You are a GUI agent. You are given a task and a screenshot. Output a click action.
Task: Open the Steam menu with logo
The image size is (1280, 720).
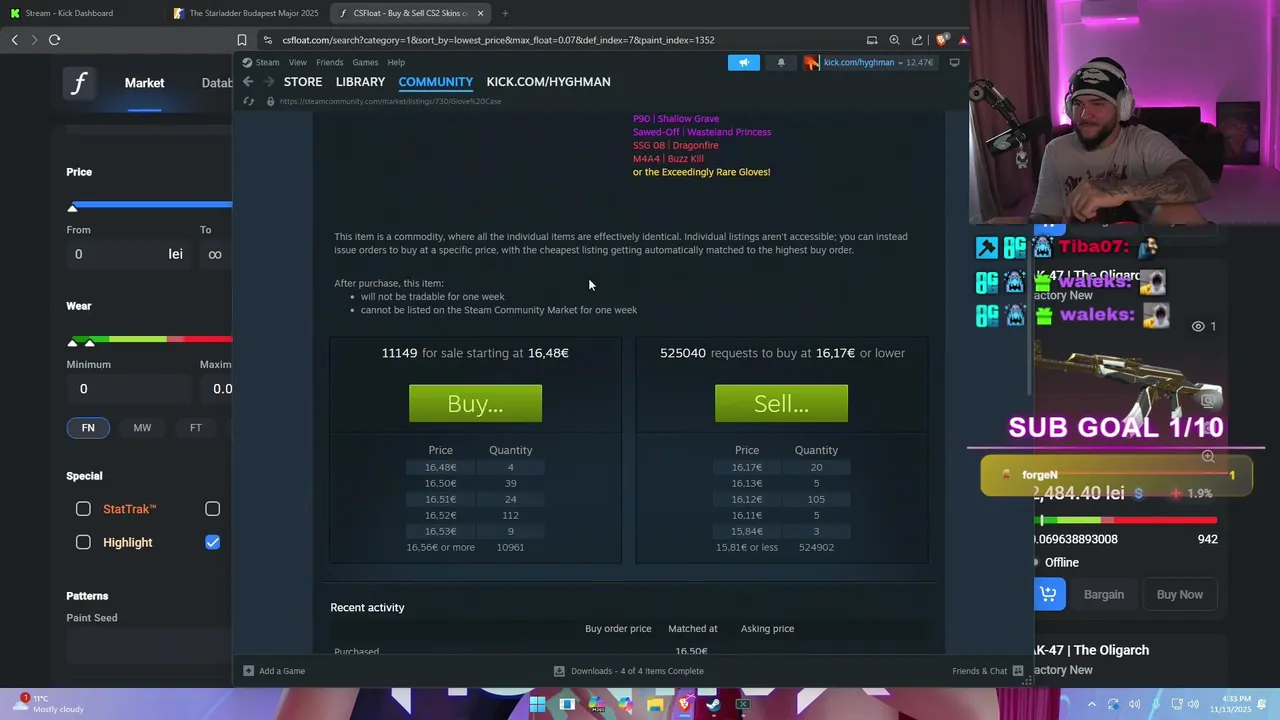click(260, 62)
